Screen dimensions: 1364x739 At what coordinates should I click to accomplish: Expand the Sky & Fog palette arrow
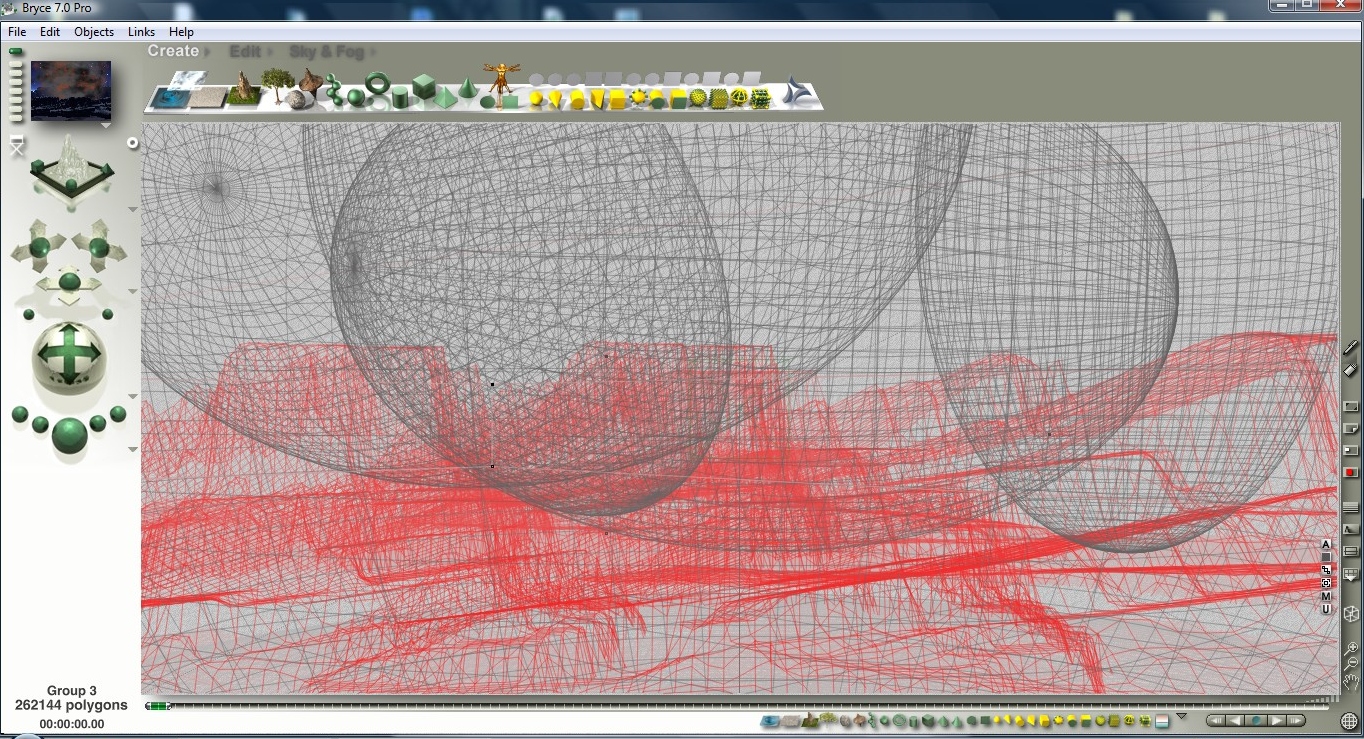click(x=374, y=52)
